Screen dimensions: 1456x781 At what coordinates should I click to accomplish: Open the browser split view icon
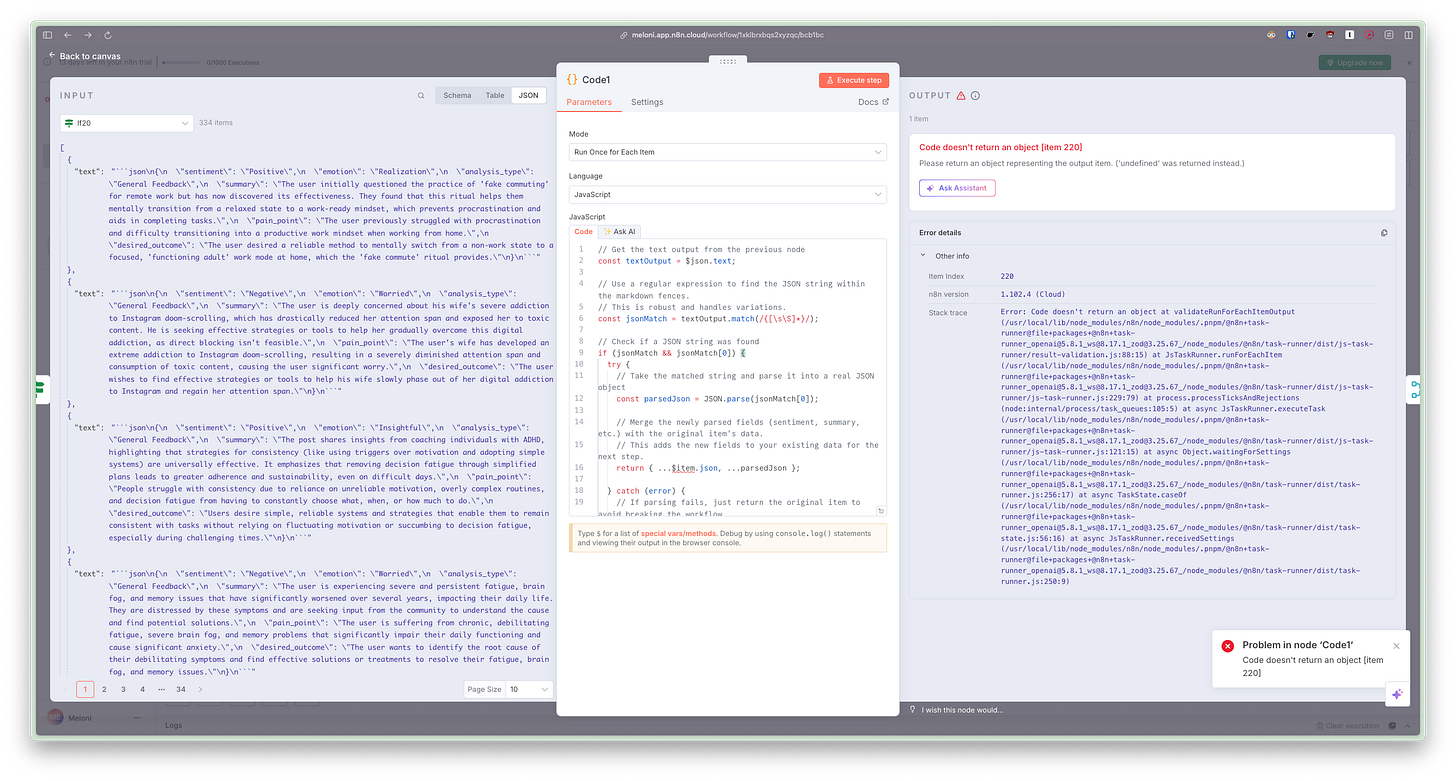(1410, 35)
